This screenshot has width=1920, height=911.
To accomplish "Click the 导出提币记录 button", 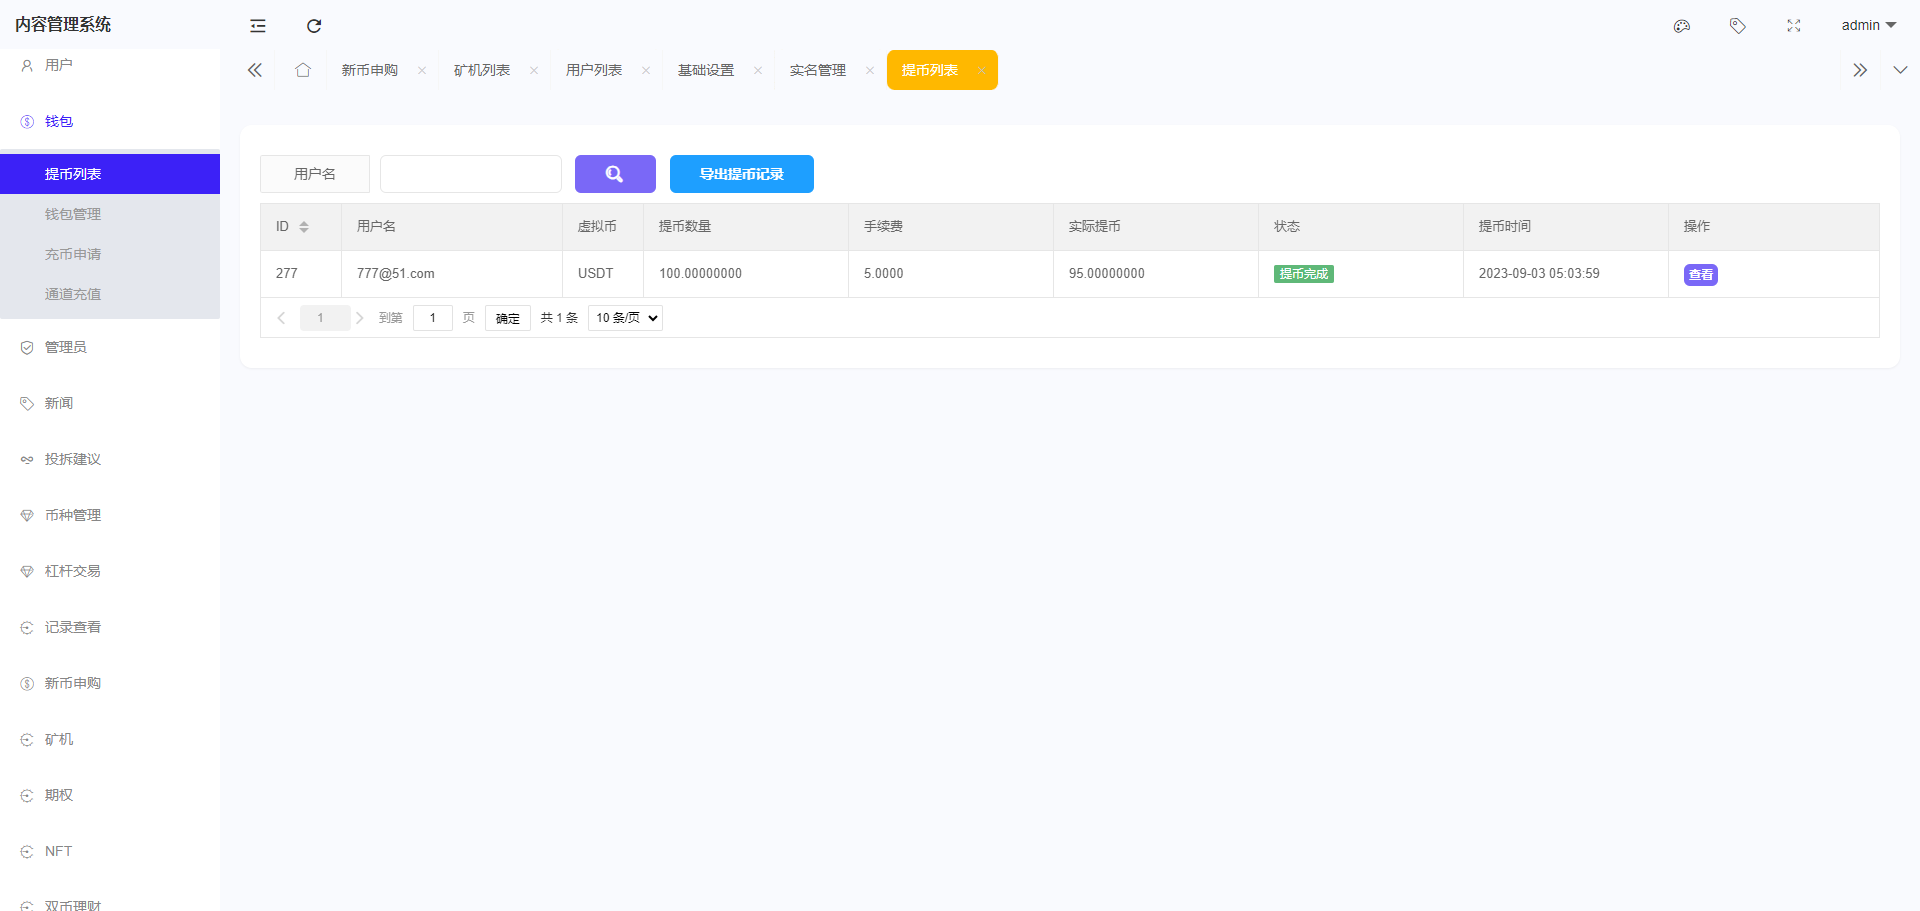I will tap(741, 173).
